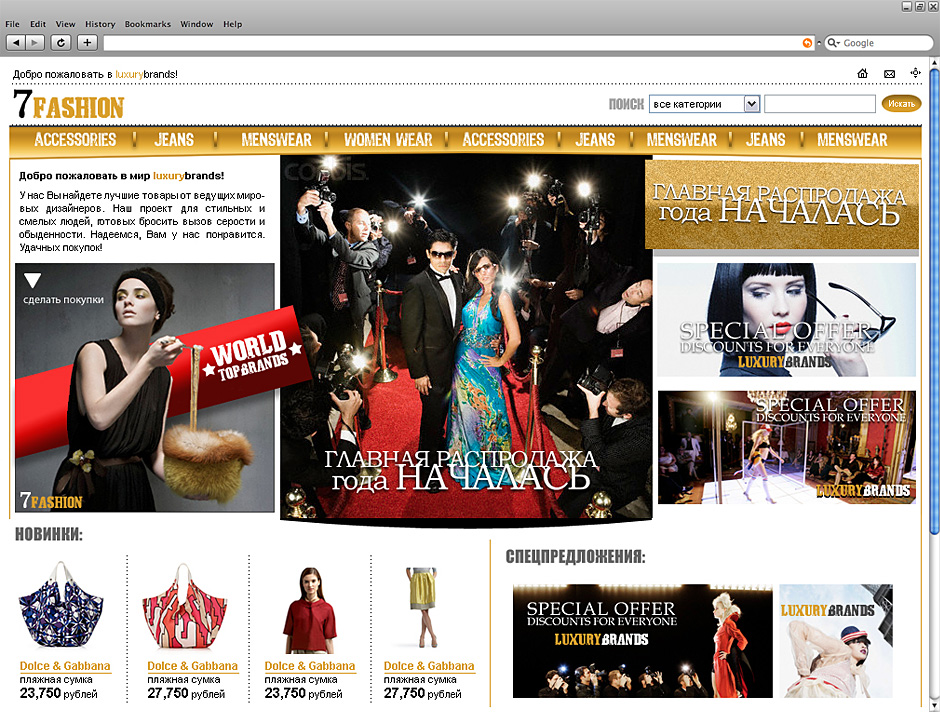This screenshot has width=940, height=712.
Task: Open the first ACCESSORIES navigation tab
Action: coord(75,140)
